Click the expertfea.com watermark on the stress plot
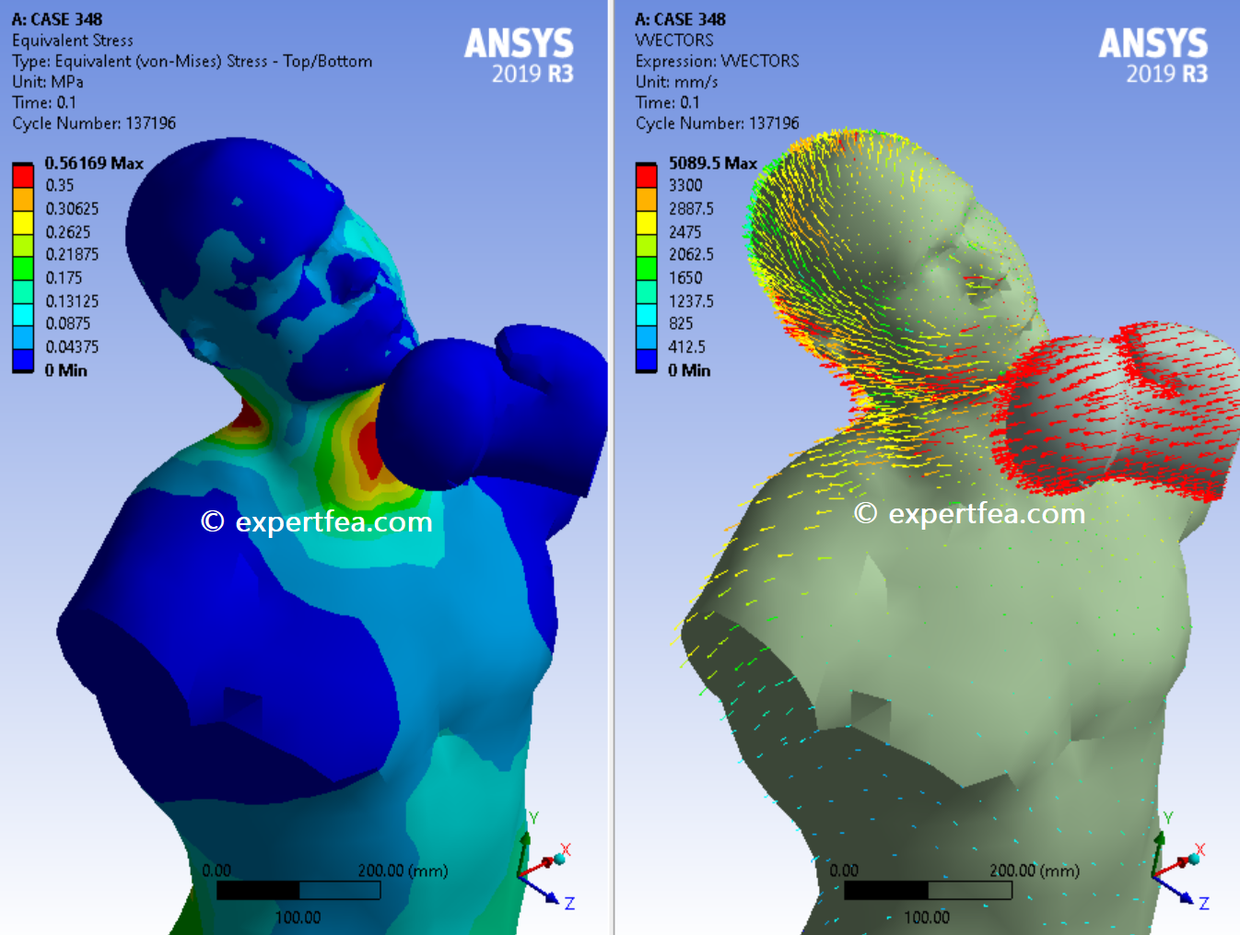The image size is (1240, 935). 315,520
